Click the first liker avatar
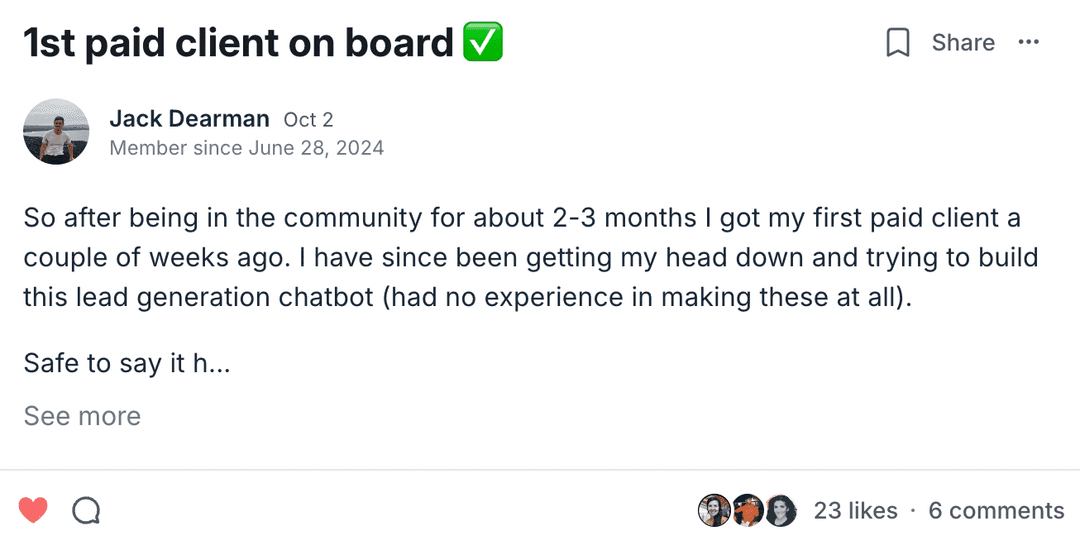The height and width of the screenshot is (536, 1080). (x=714, y=511)
